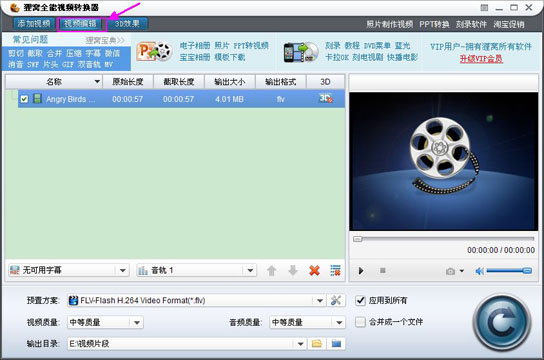Image resolution: width=544 pixels, height=360 pixels.
Task: Take snapshot with the camera icon
Action: pyautogui.click(x=450, y=271)
